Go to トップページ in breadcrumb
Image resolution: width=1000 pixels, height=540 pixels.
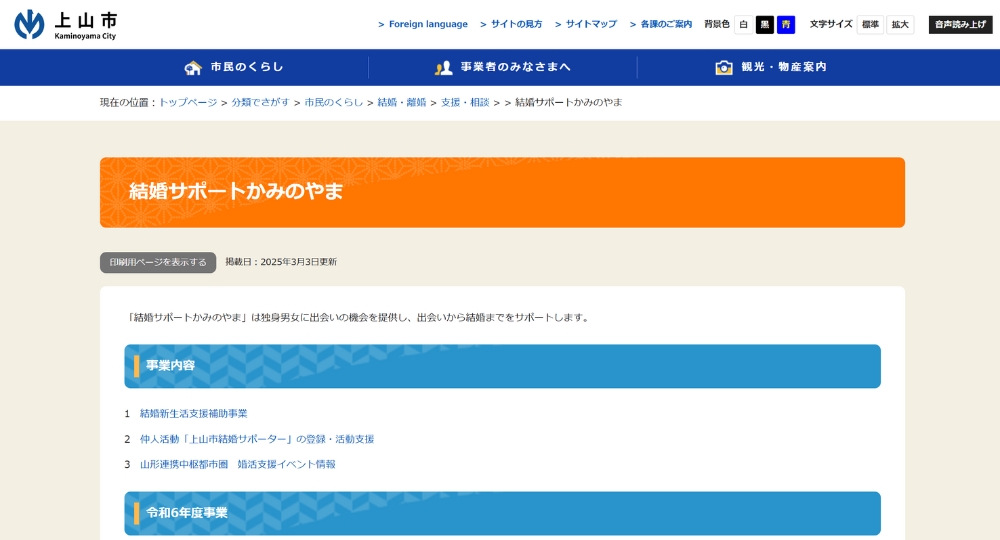tap(188, 102)
